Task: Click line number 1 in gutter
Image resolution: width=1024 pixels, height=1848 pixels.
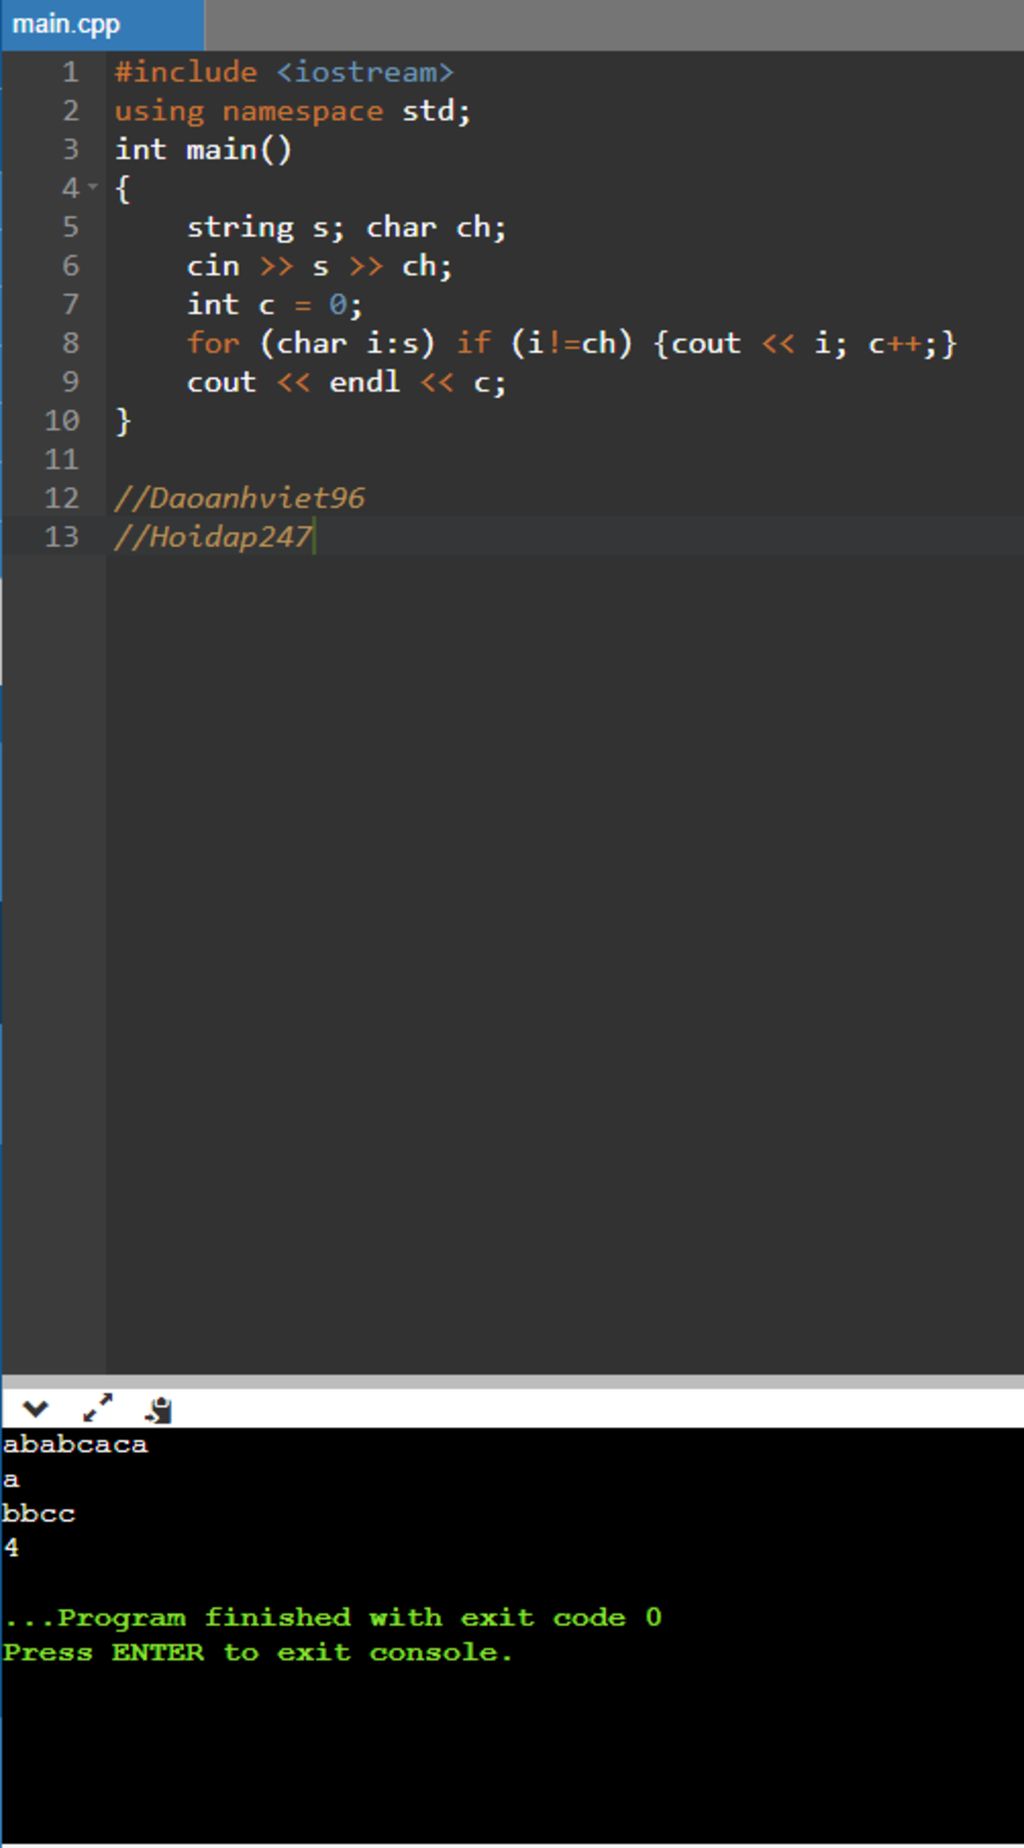Action: 70,72
